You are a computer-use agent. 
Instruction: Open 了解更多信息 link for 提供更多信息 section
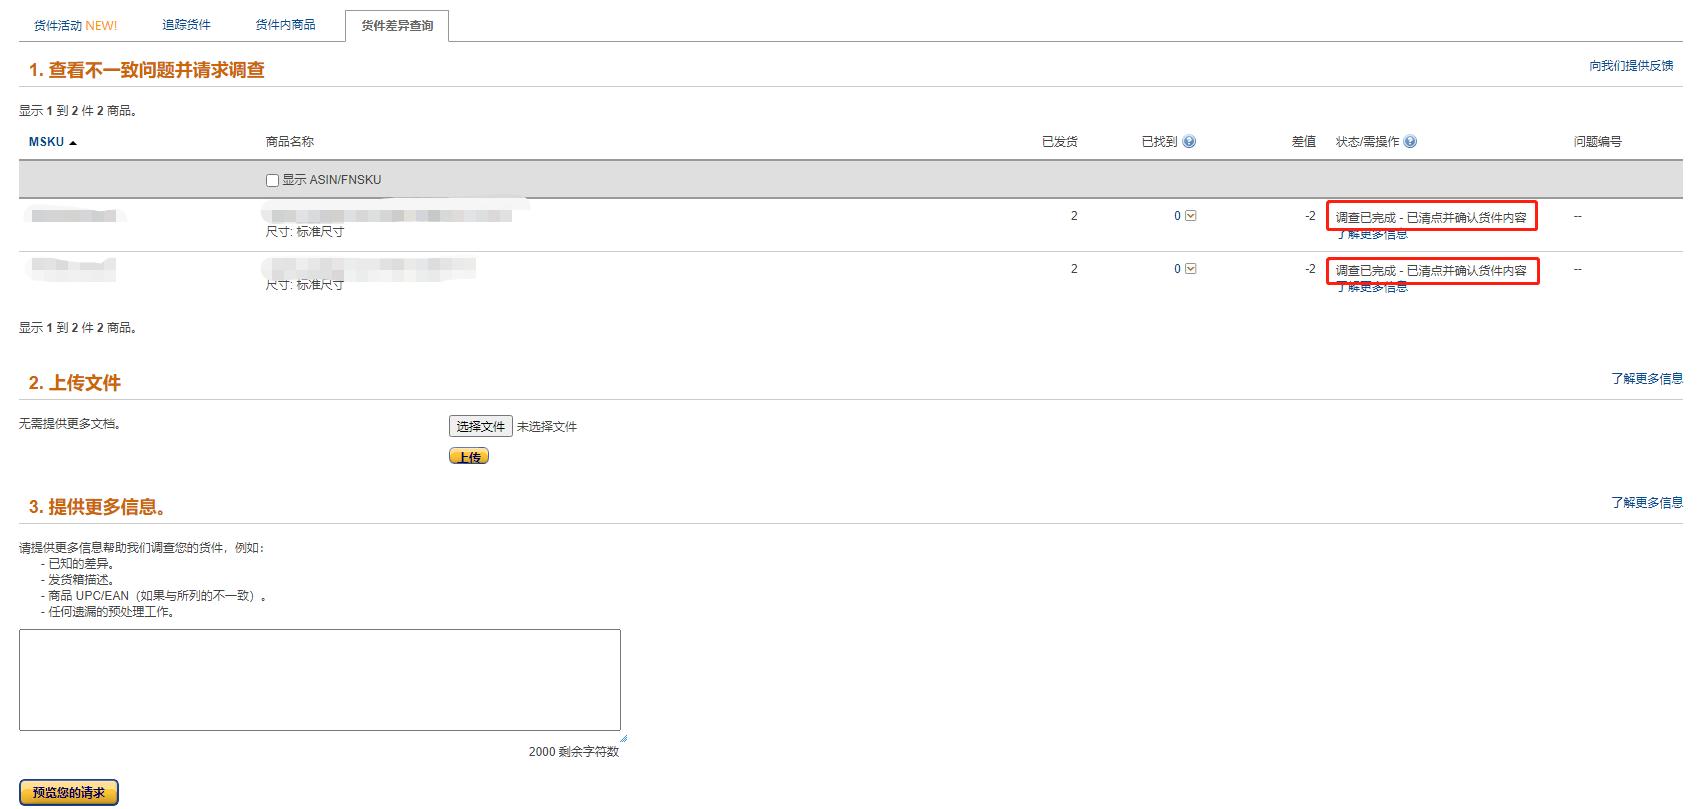1646,503
